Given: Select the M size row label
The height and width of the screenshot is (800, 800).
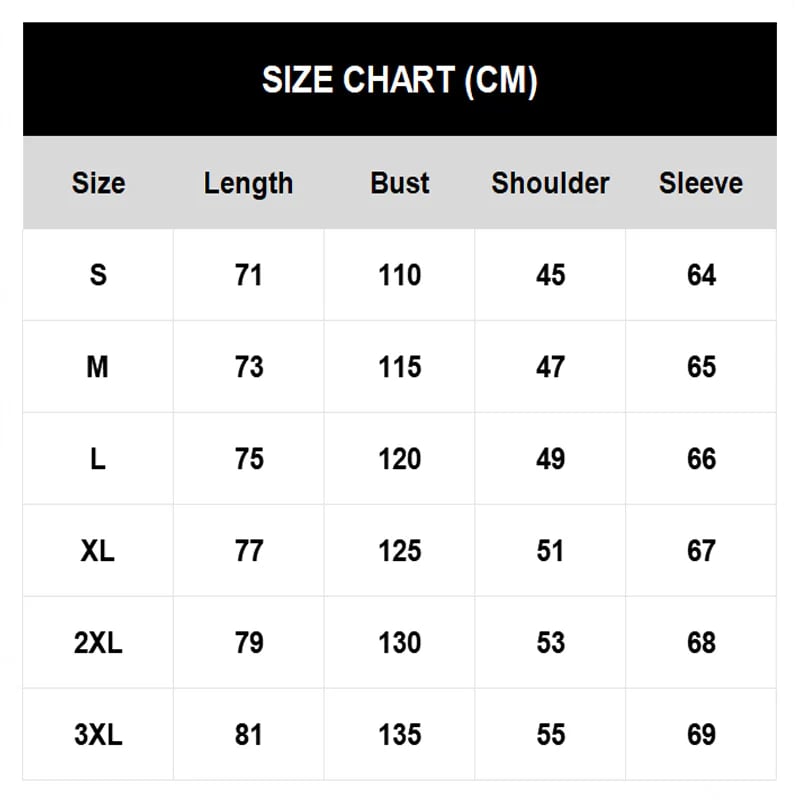Looking at the screenshot, I should (98, 367).
